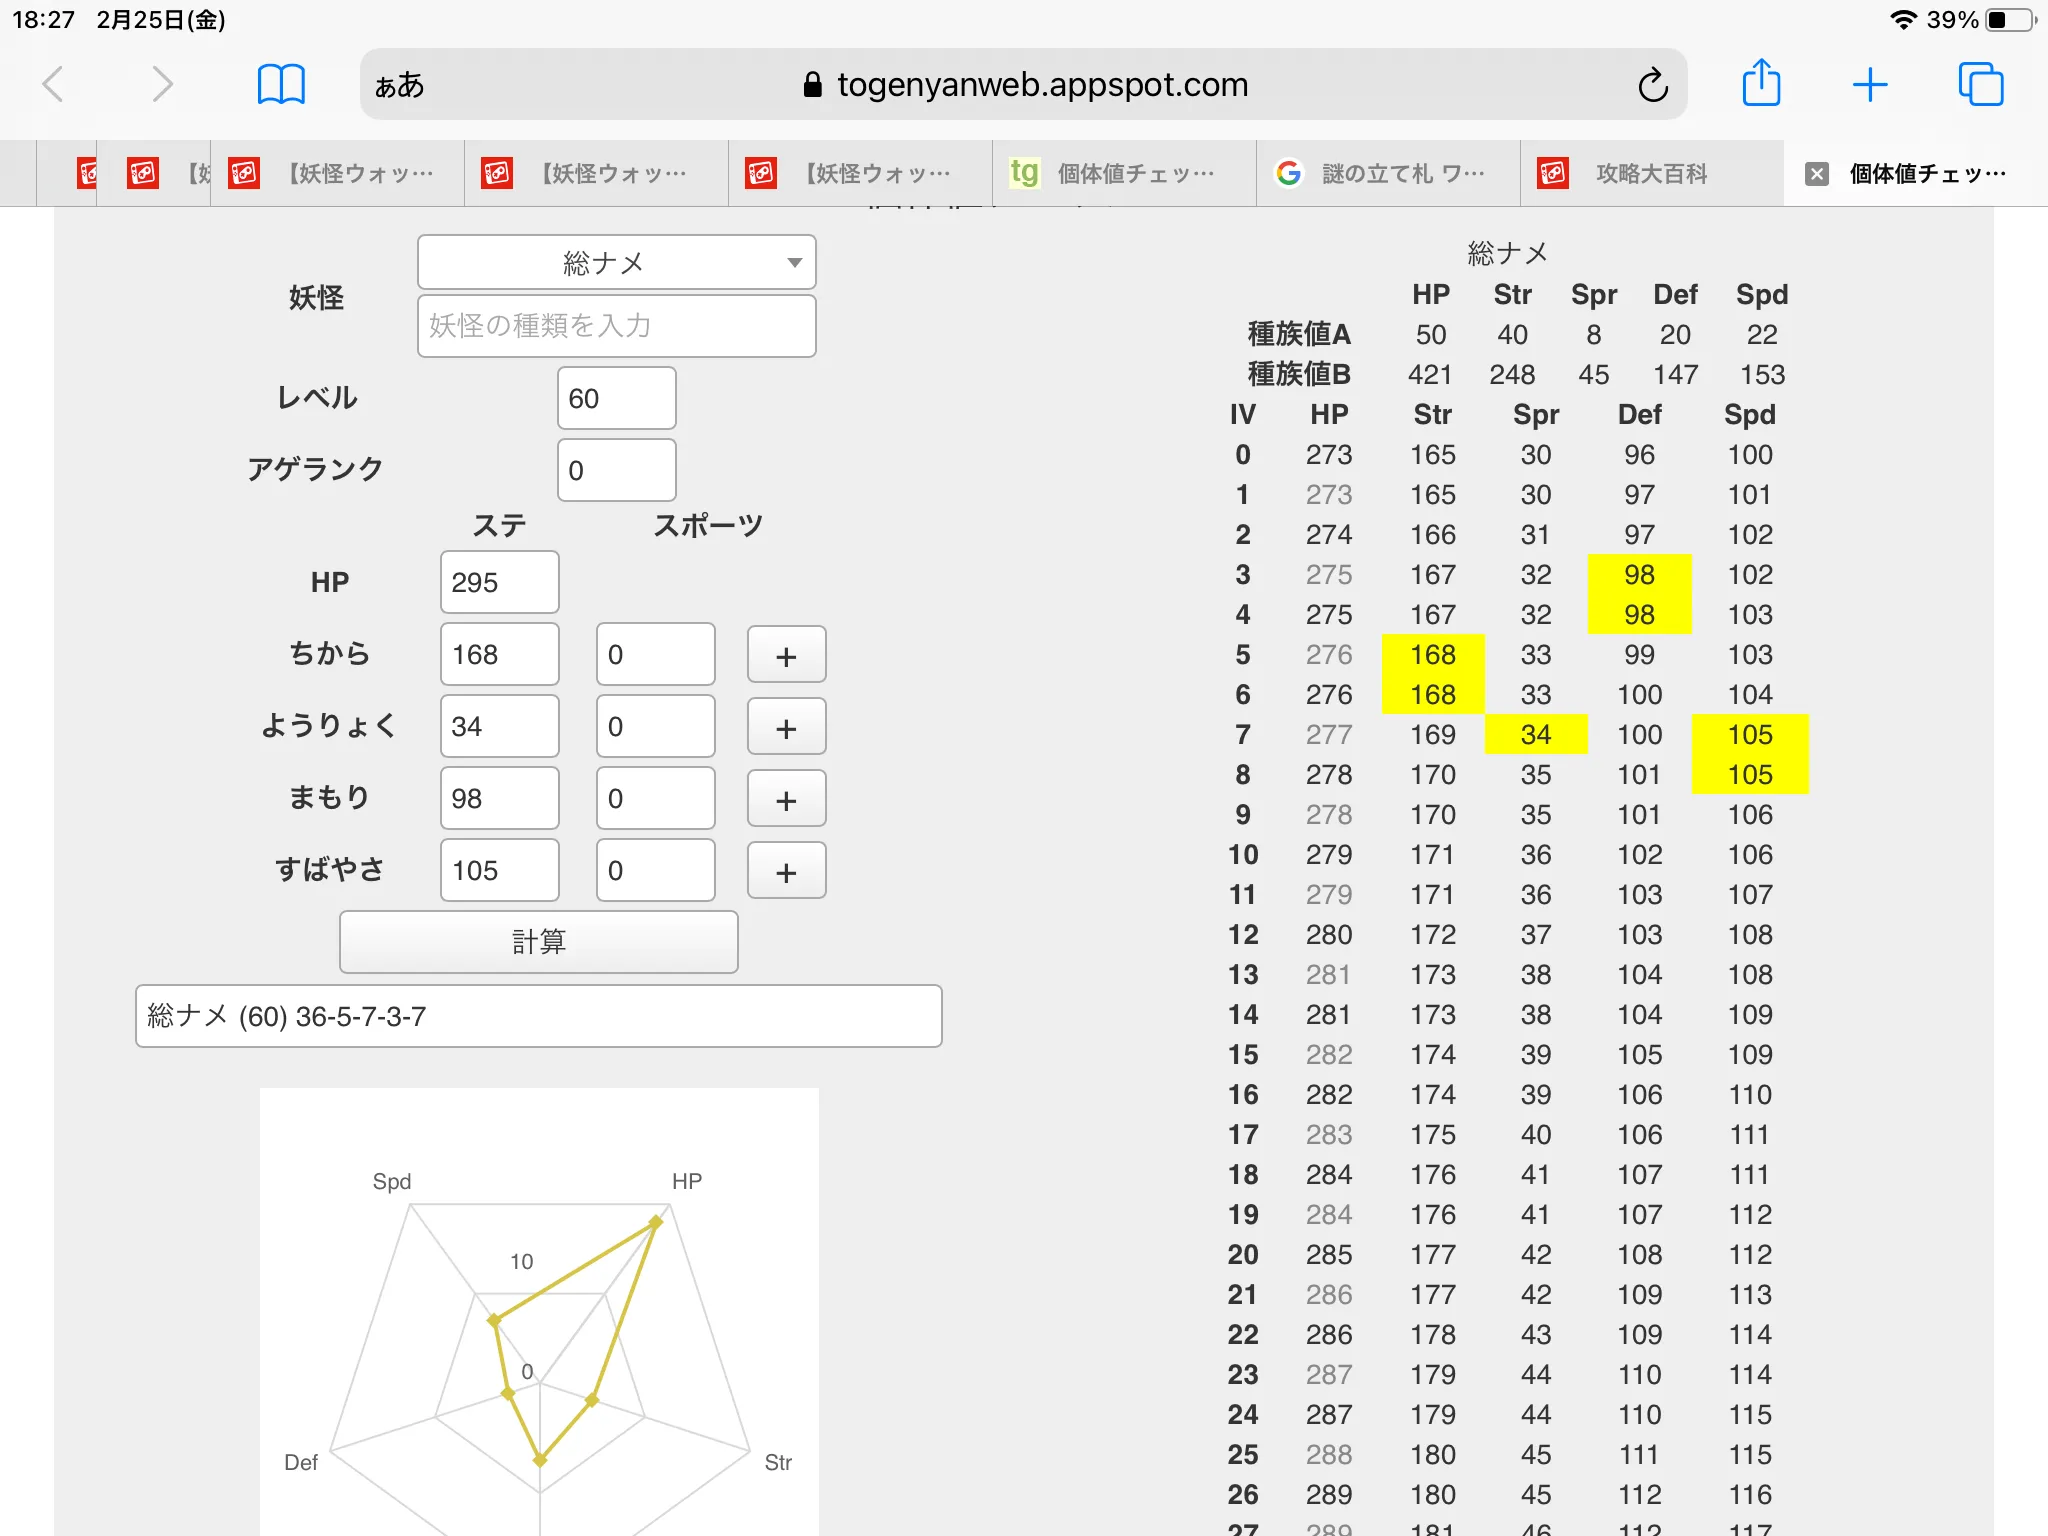Click the アゲランク field showing 0
Image resolution: width=2048 pixels, height=1536 pixels.
tap(617, 470)
